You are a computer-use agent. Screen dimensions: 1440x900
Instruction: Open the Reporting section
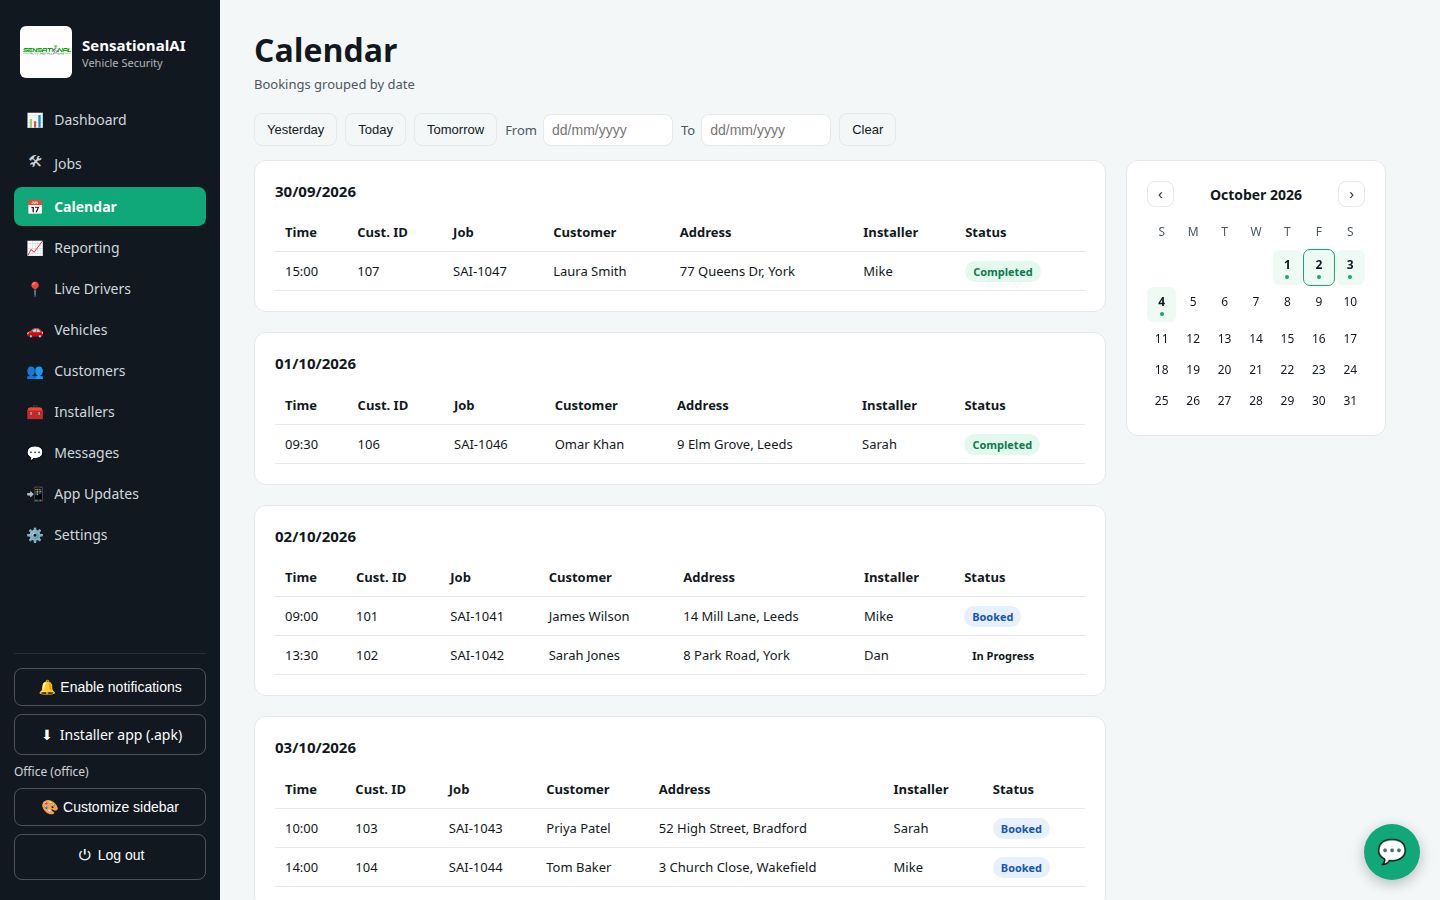(x=110, y=248)
